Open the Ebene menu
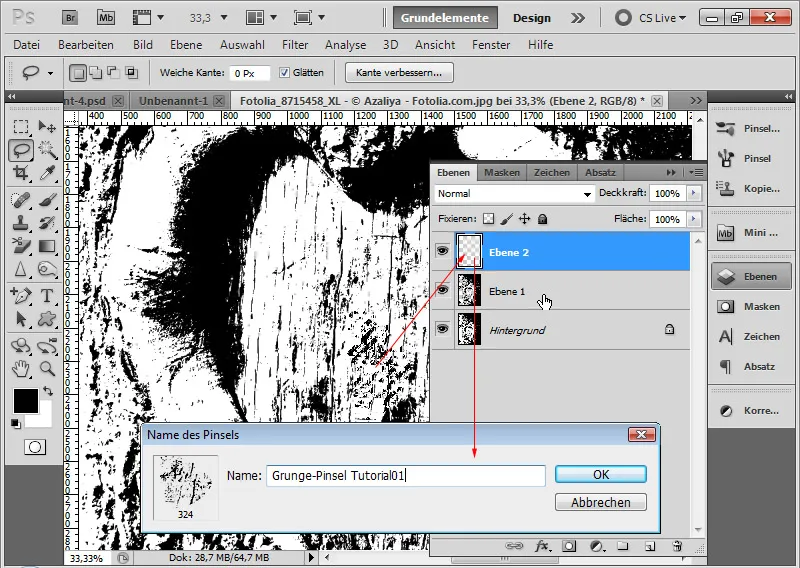 186,45
